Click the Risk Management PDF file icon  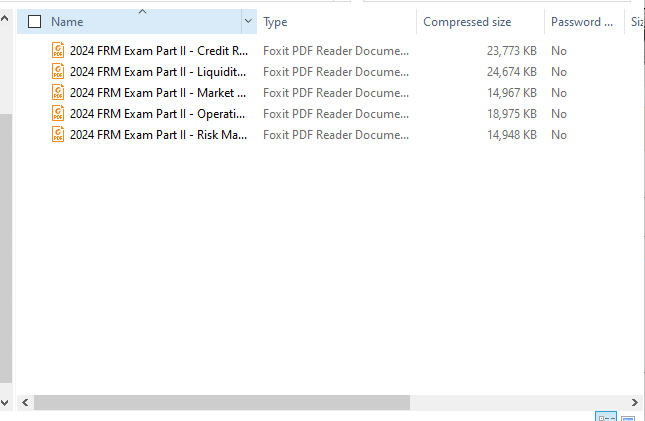click(x=58, y=134)
